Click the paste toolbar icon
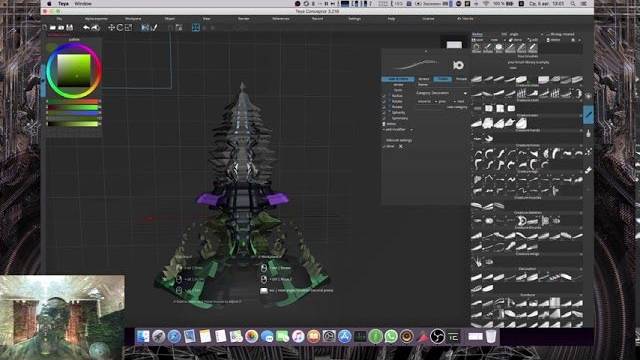 (x=179, y=27)
